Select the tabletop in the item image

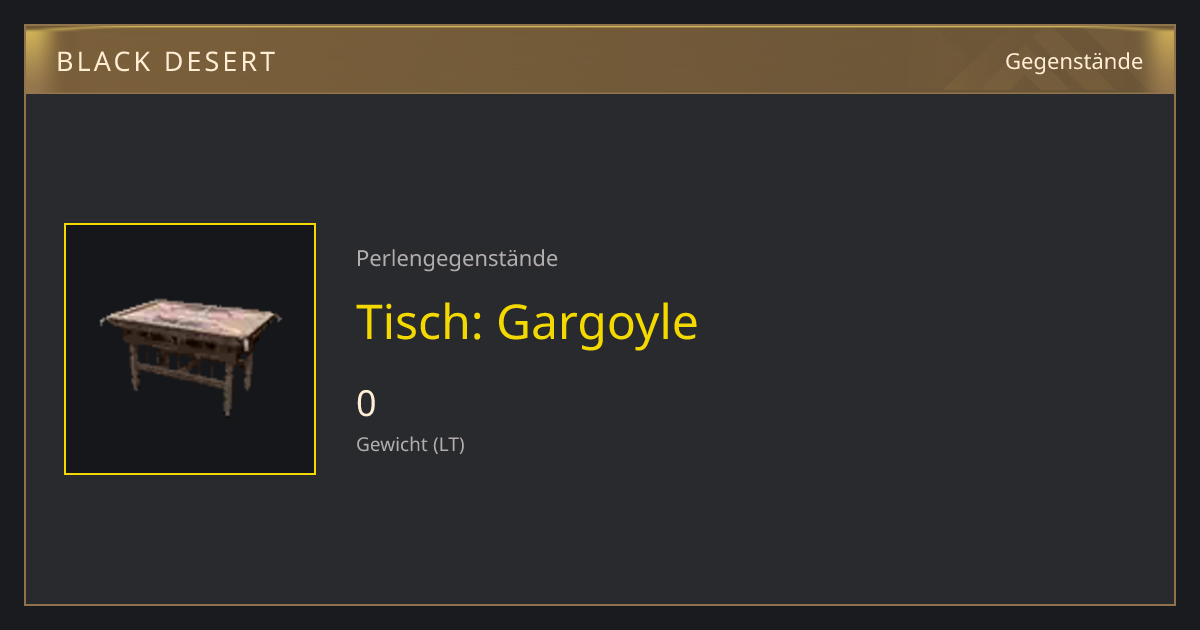coord(190,318)
